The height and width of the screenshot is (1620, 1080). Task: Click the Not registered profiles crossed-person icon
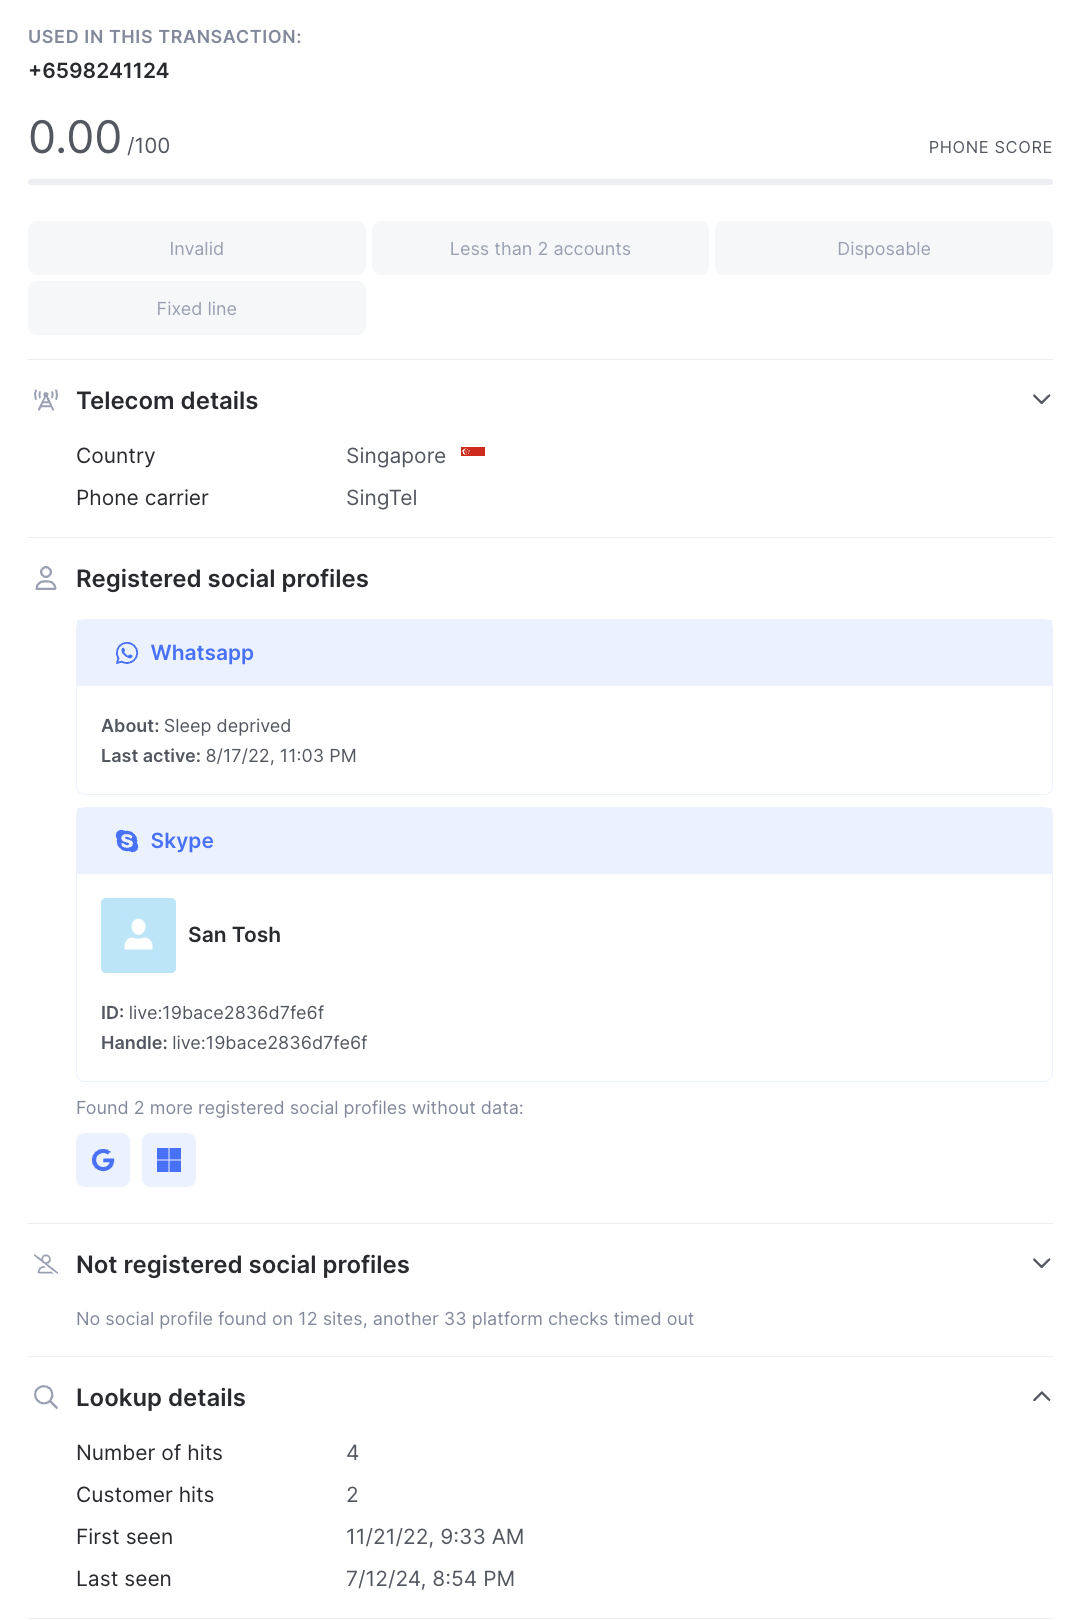coord(46,1265)
